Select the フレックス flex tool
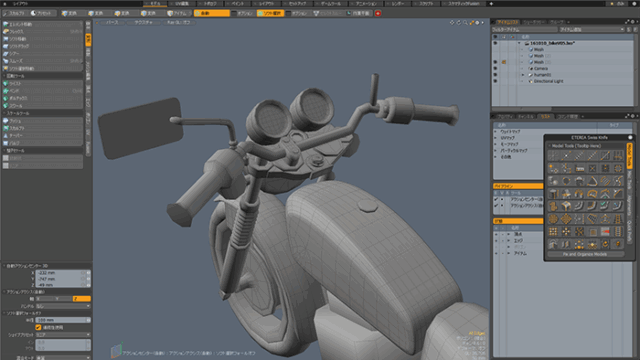 pyautogui.click(x=42, y=31)
